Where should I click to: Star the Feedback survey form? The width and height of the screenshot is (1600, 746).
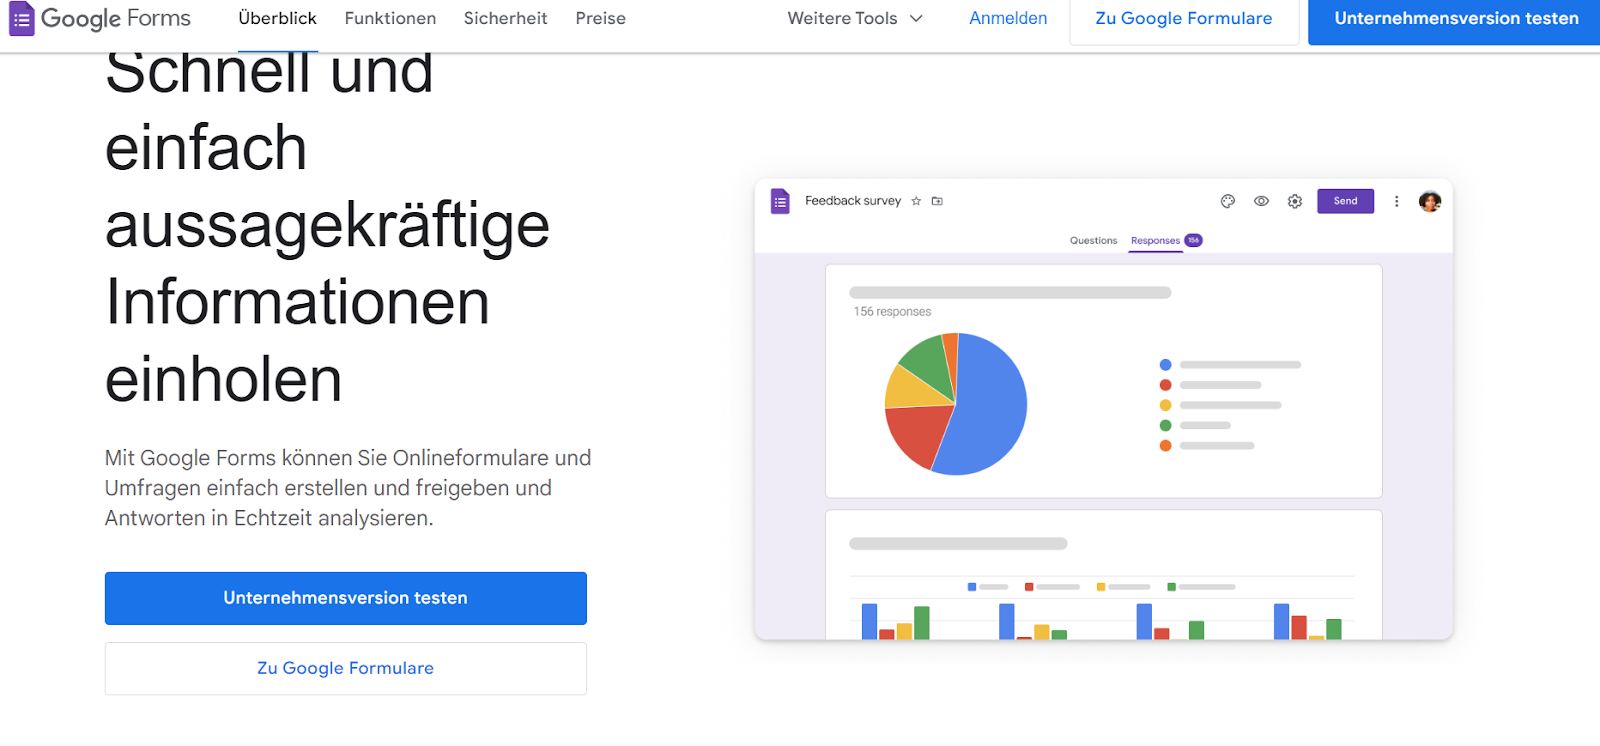pos(916,201)
